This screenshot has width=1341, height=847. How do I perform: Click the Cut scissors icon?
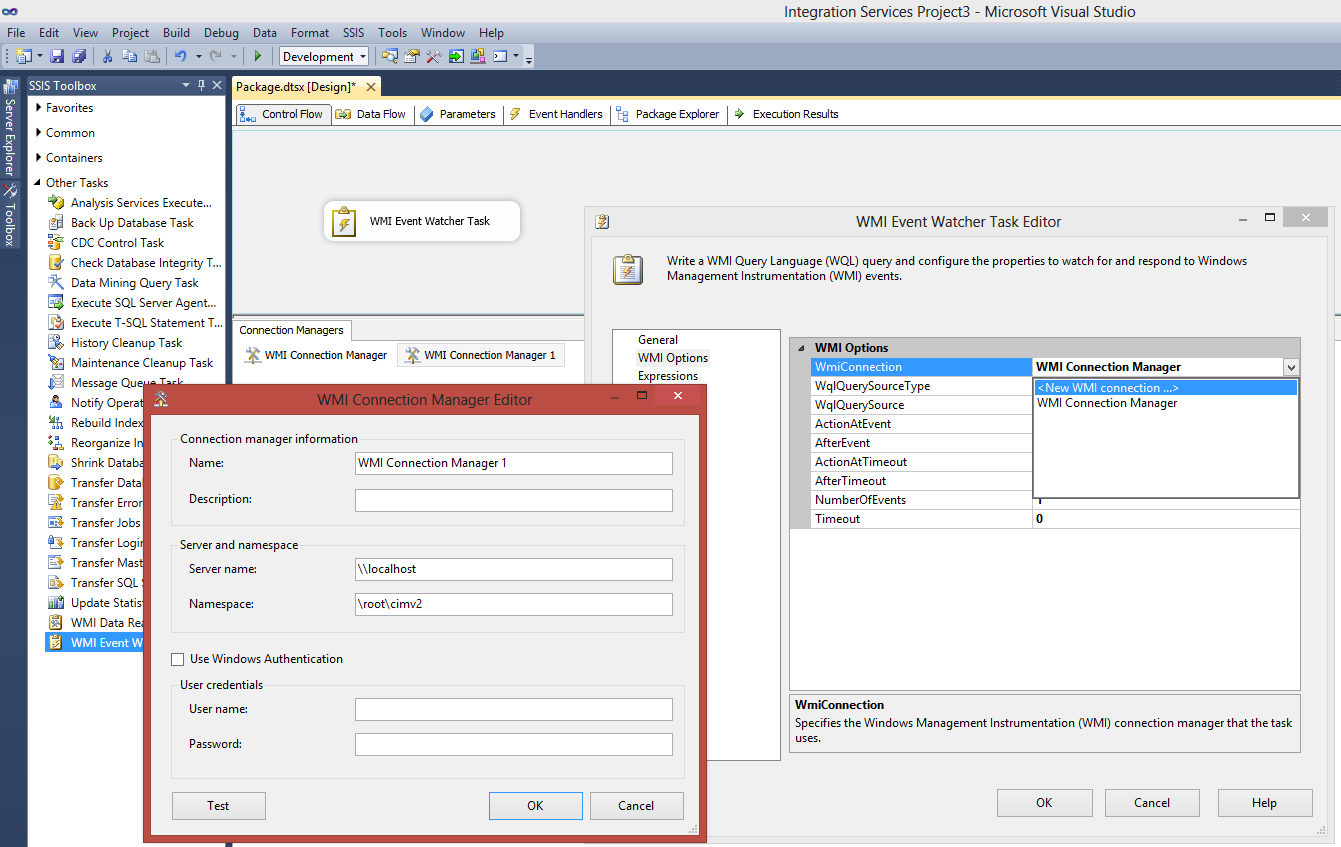click(x=107, y=56)
